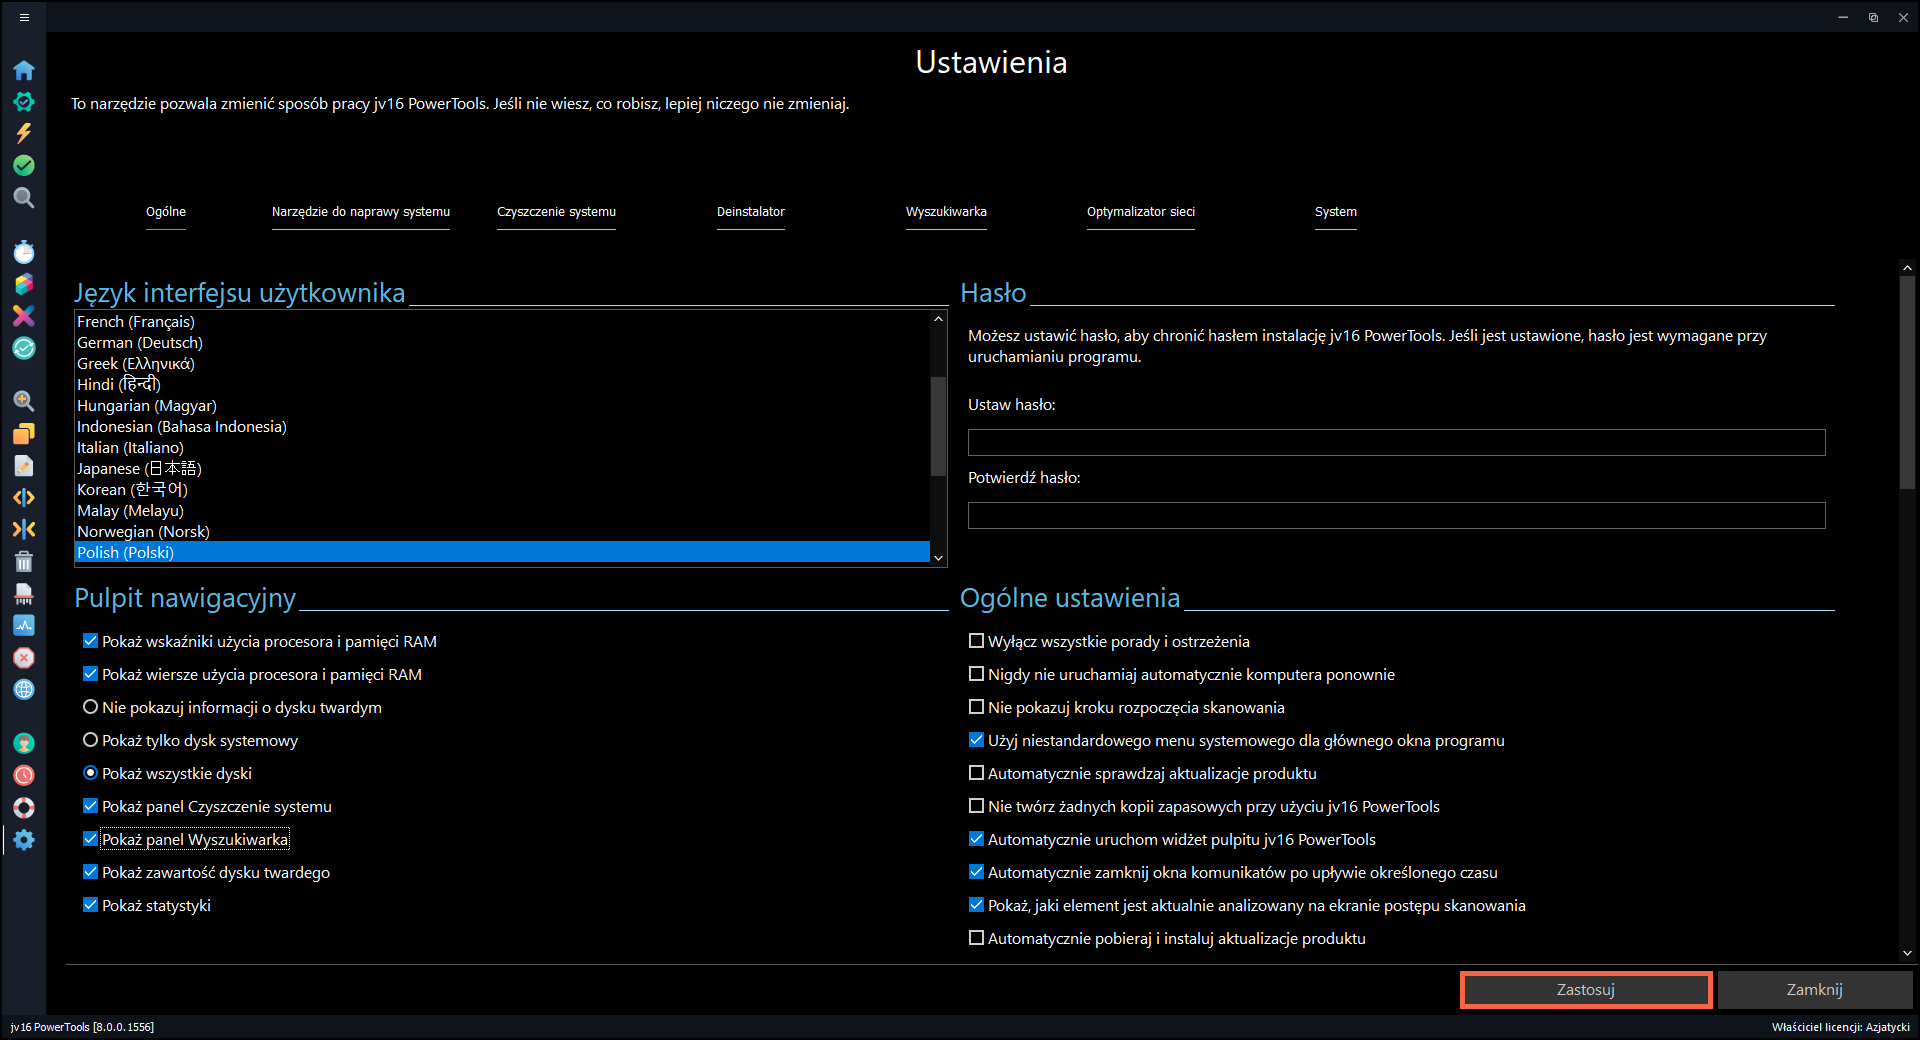The height and width of the screenshot is (1040, 1920).
Task: Switch to Czyszczenie systemu tab
Action: (x=556, y=212)
